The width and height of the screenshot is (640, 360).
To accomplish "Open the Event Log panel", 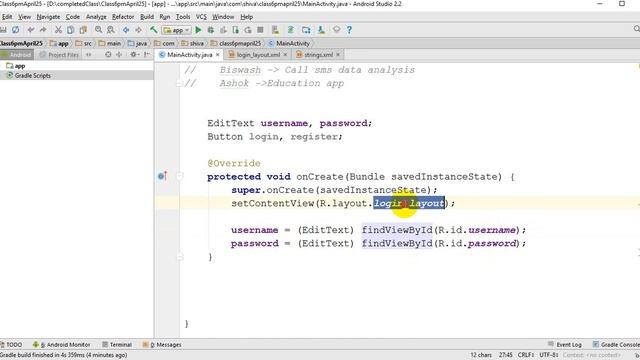I will click(x=564, y=345).
